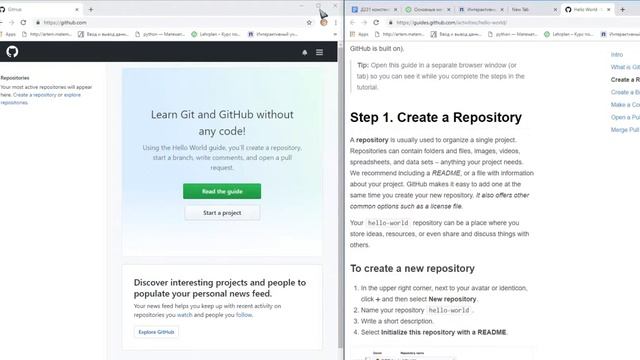Open Chrome menu in left browser window
The height and width of the screenshot is (360, 640).
[336, 22]
